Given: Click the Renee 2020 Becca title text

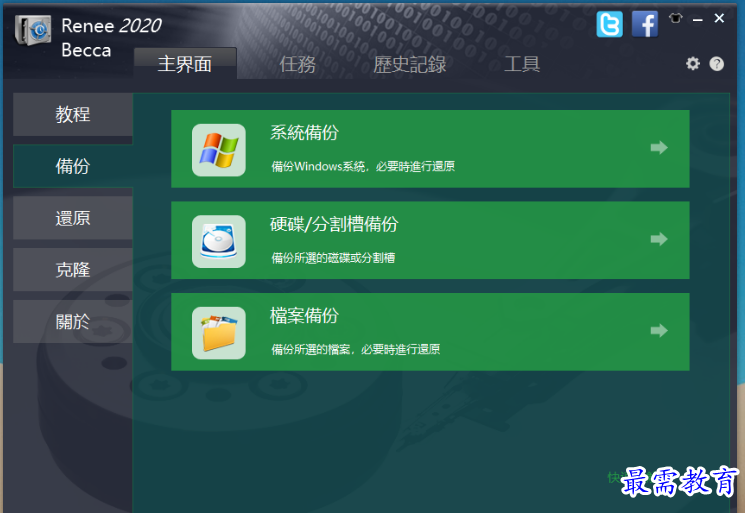Looking at the screenshot, I should pyautogui.click(x=111, y=38).
